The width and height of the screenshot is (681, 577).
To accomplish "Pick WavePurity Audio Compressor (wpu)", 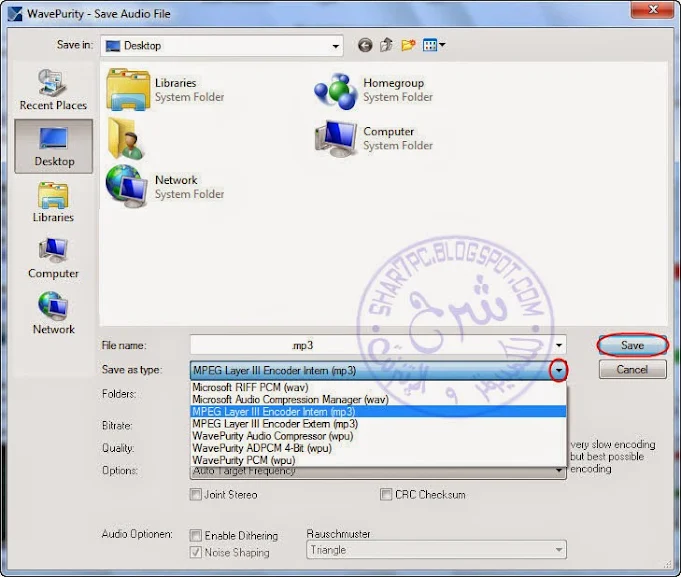I will 378,435.
